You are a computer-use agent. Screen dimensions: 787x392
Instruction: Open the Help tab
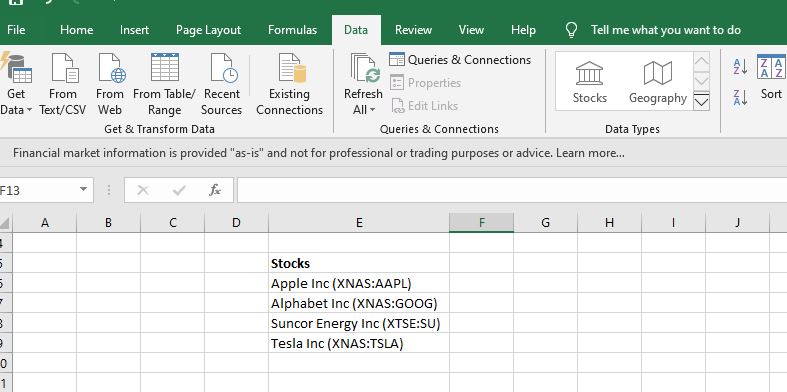[523, 30]
